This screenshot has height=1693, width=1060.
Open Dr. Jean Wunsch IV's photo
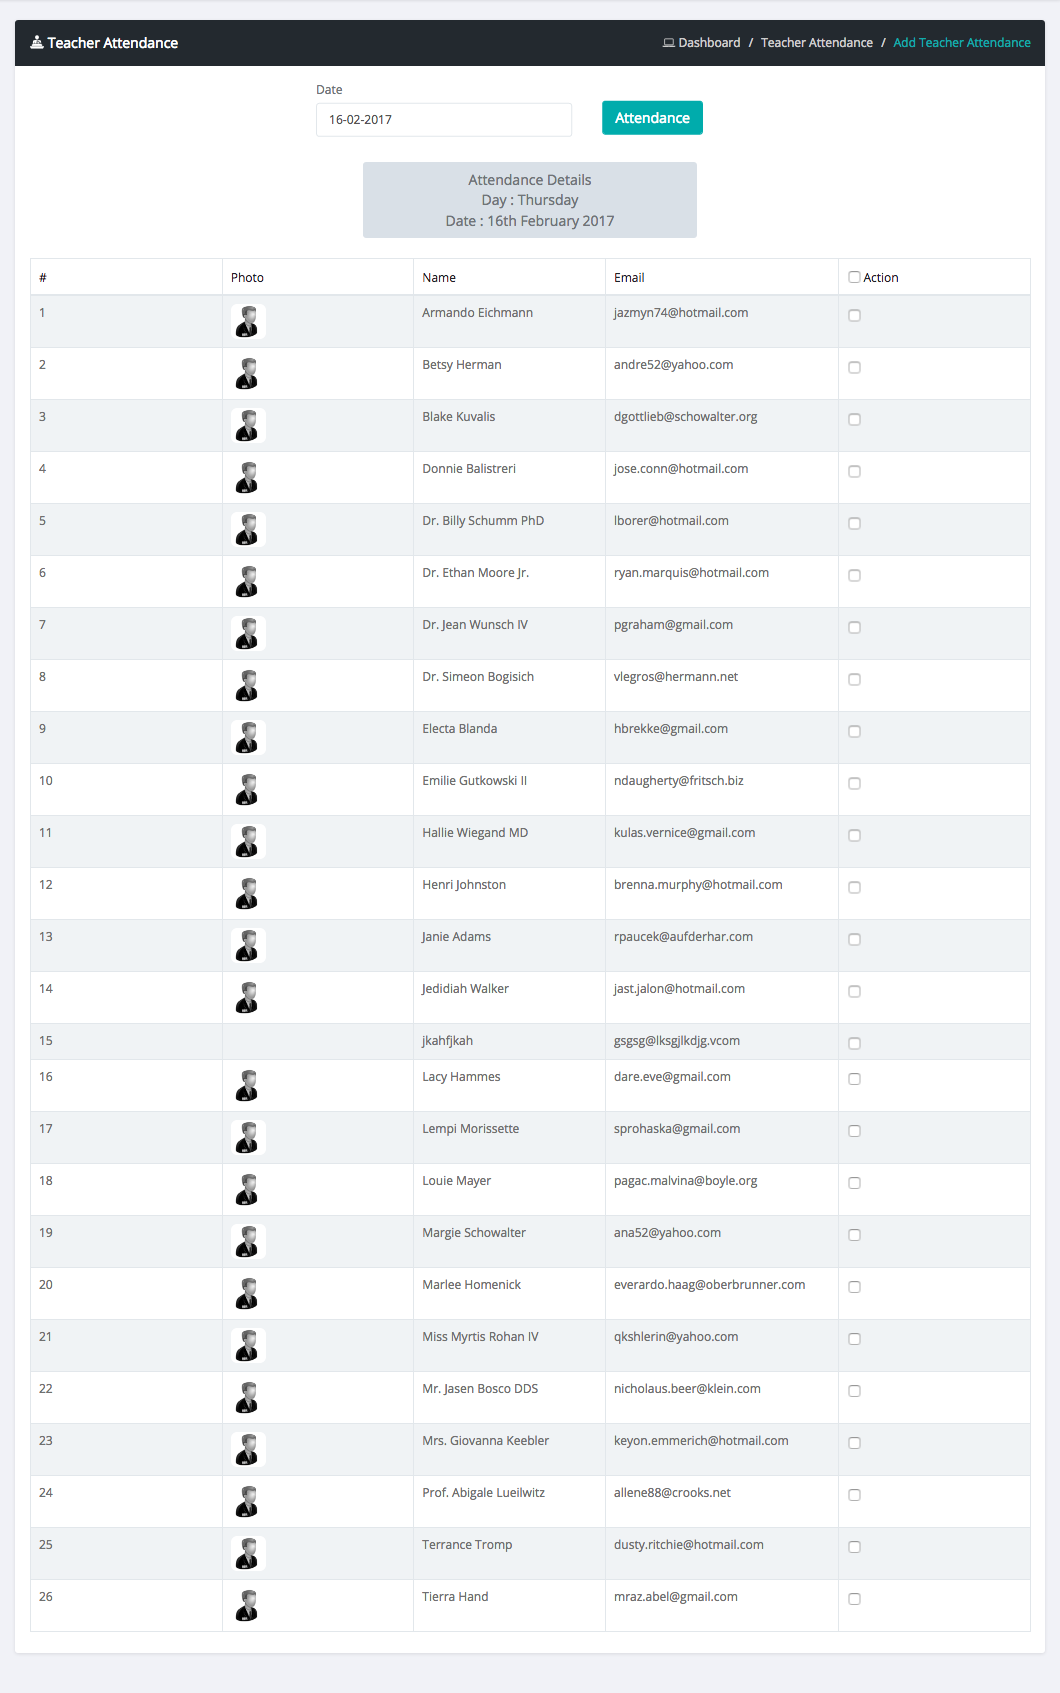248,634
